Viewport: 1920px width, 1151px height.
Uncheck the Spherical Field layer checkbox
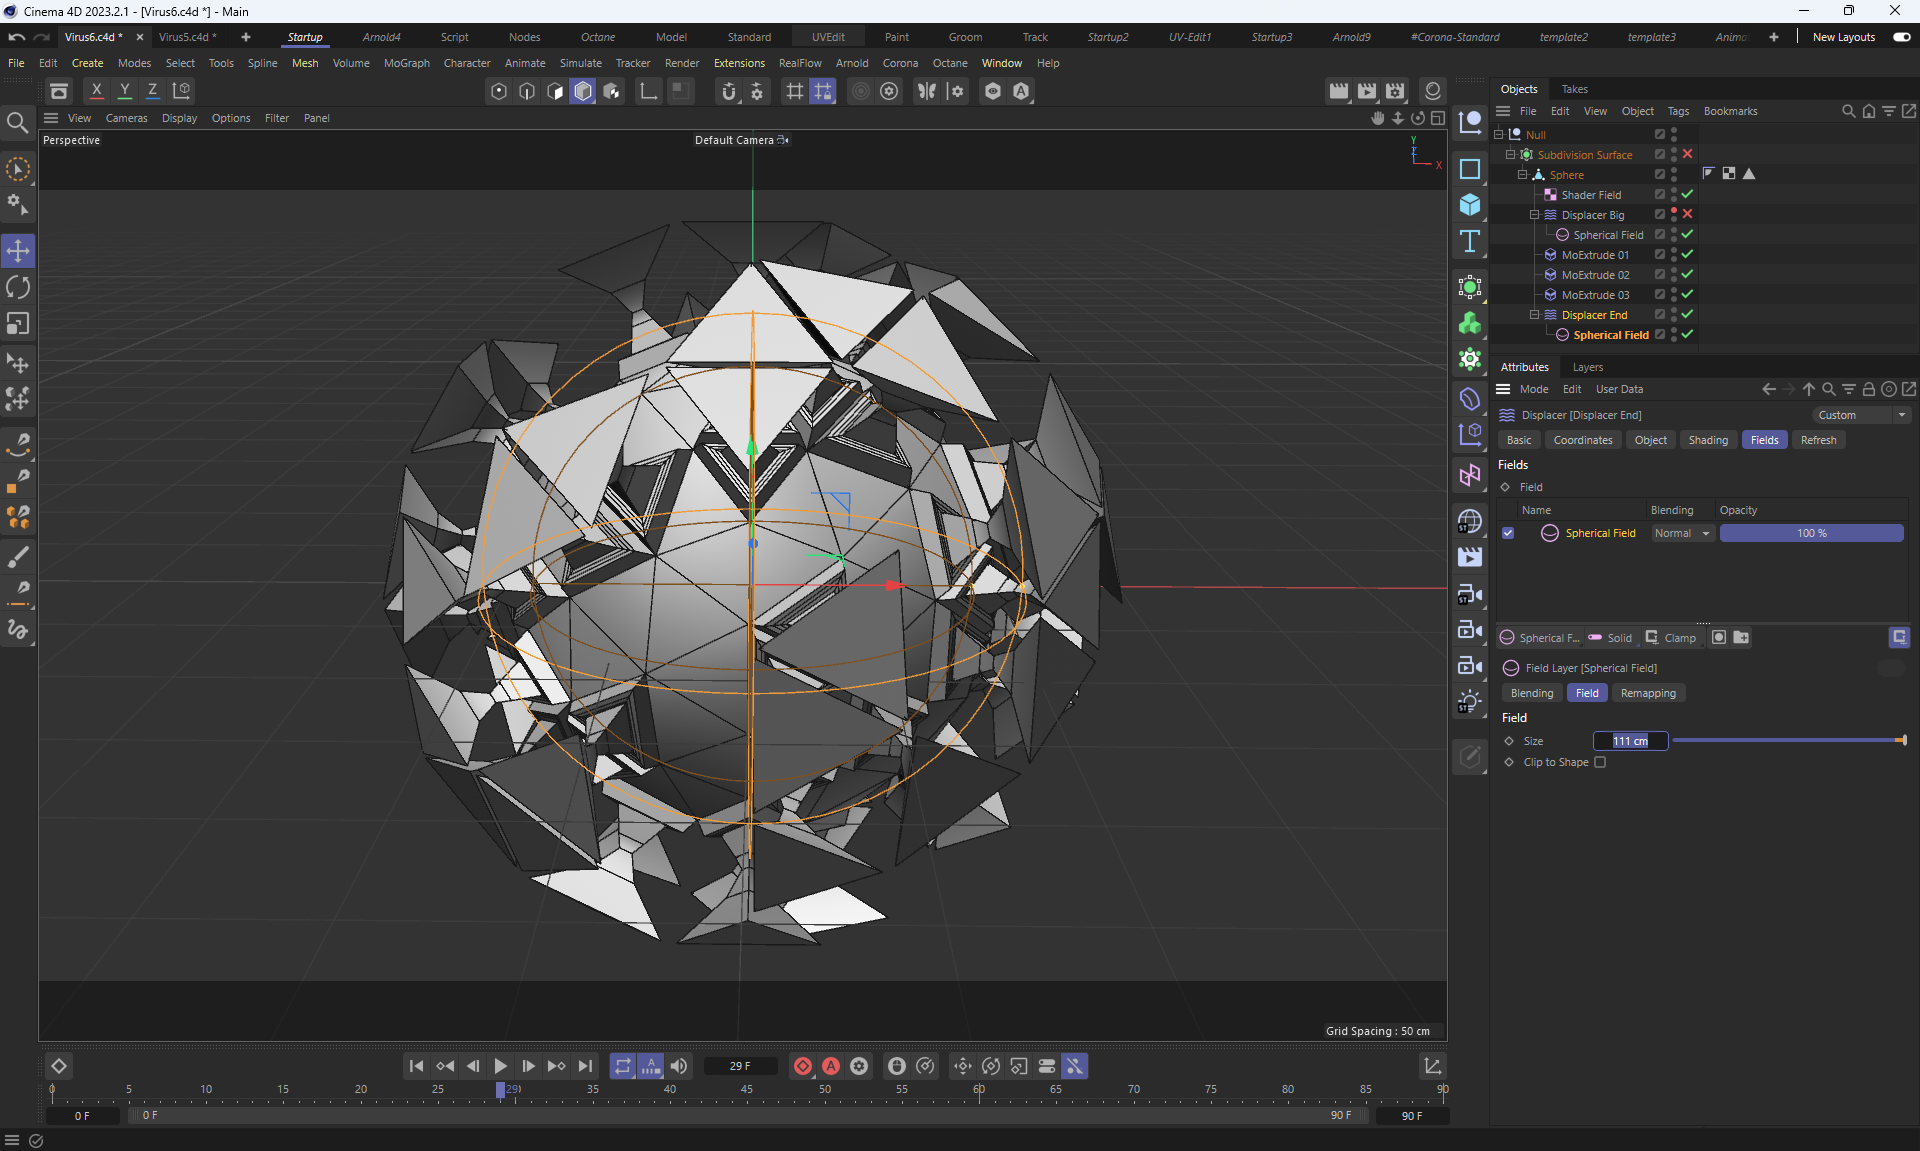tap(1508, 533)
